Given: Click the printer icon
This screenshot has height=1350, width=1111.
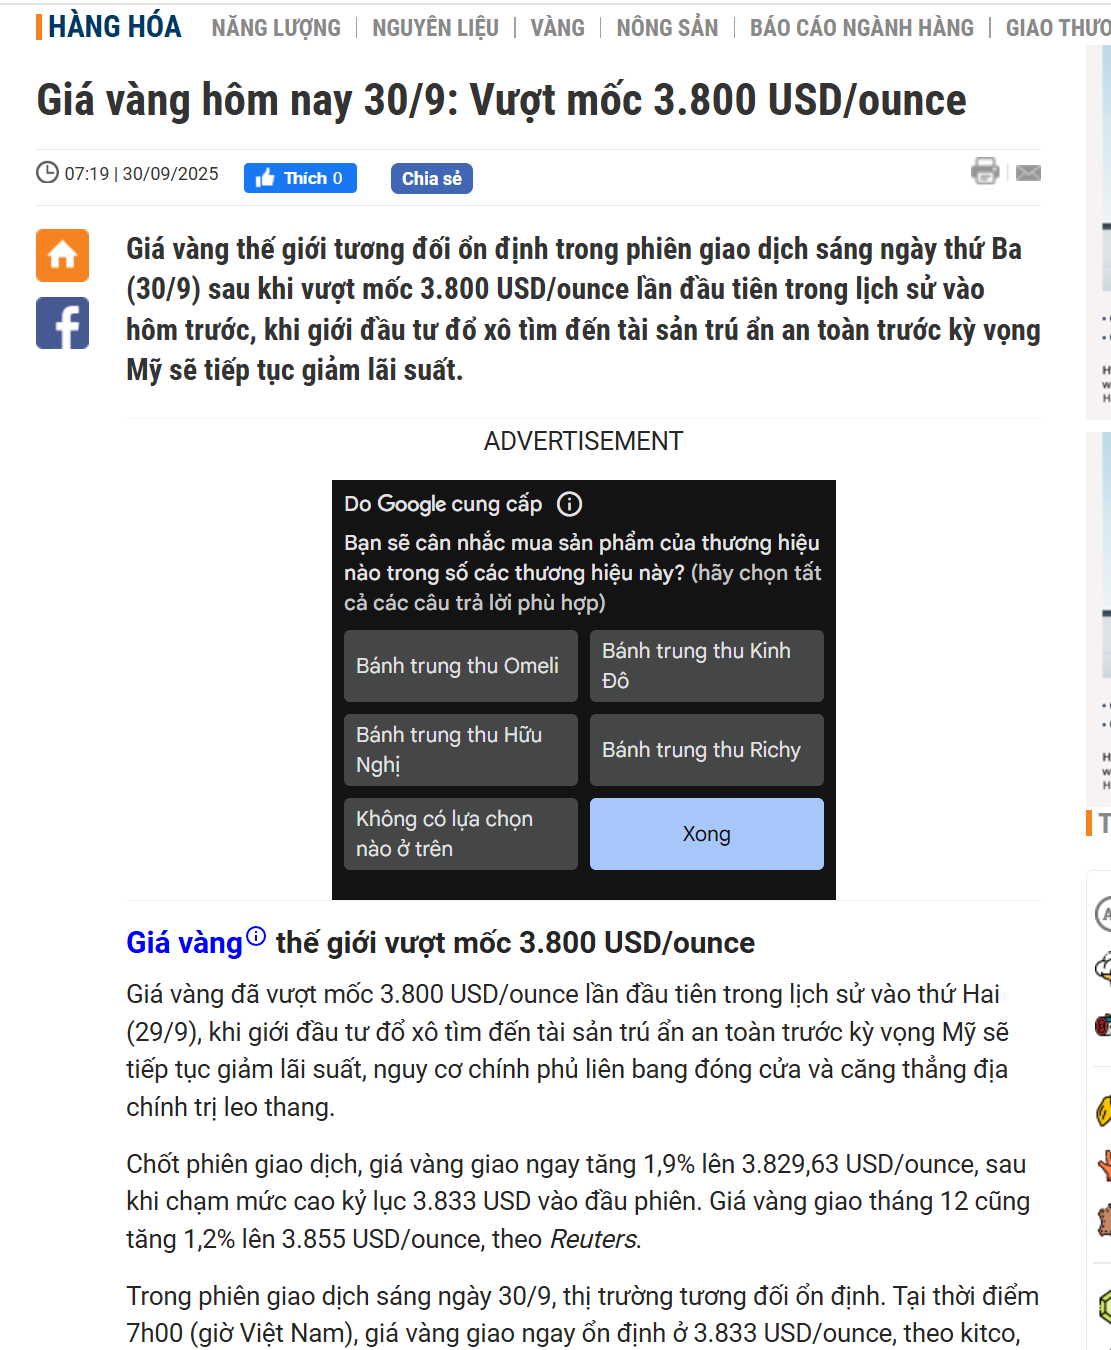Looking at the screenshot, I should click(x=985, y=171).
